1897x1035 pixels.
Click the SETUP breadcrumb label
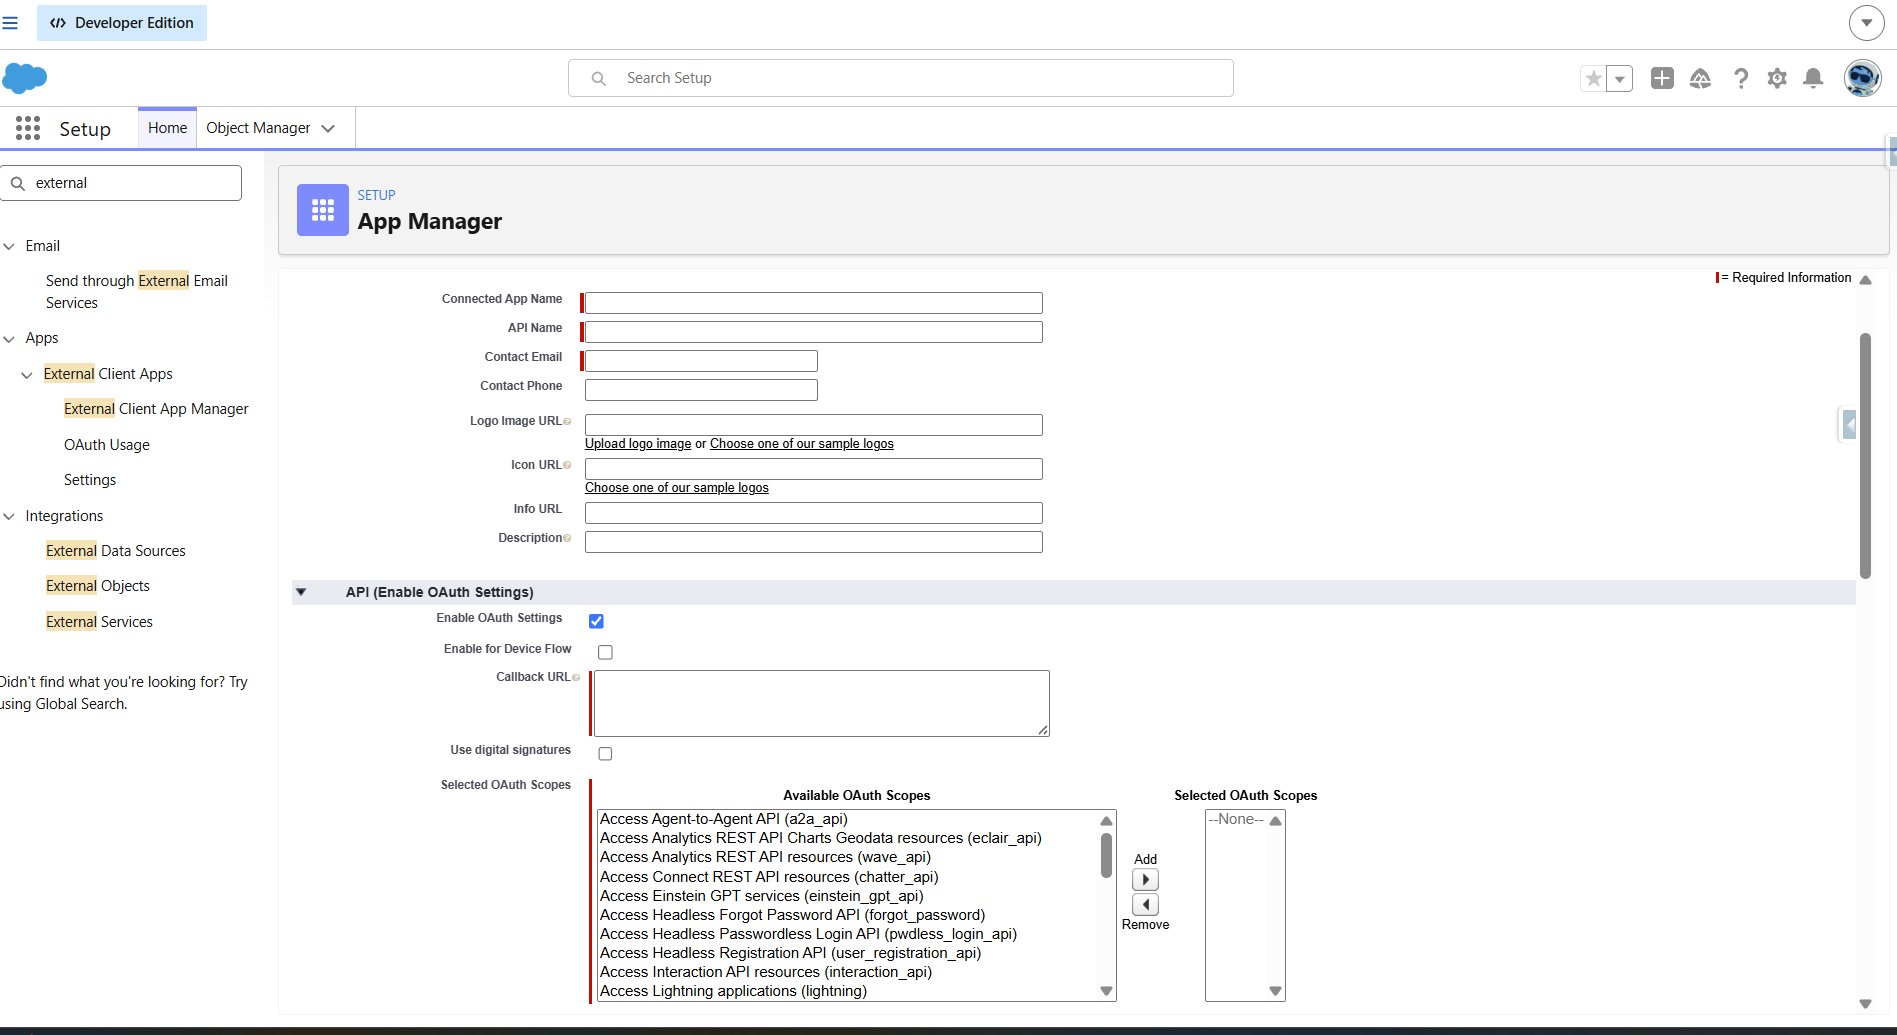point(377,195)
